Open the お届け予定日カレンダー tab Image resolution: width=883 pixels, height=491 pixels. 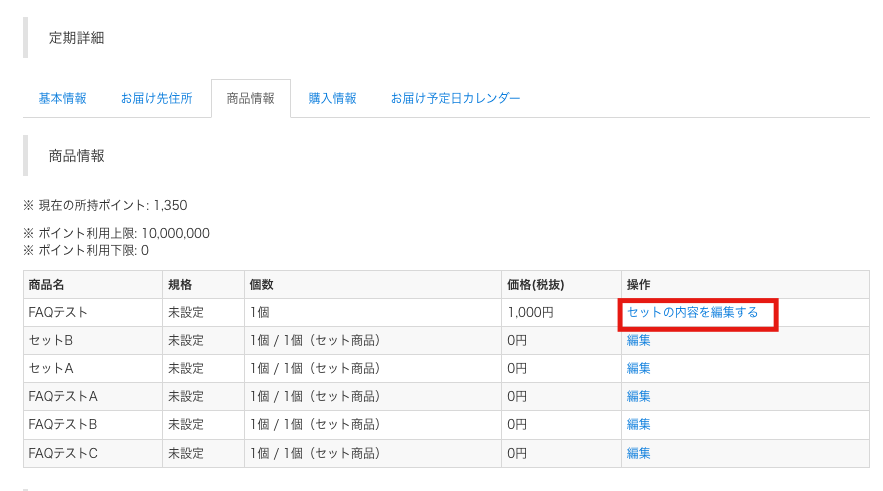click(x=456, y=99)
